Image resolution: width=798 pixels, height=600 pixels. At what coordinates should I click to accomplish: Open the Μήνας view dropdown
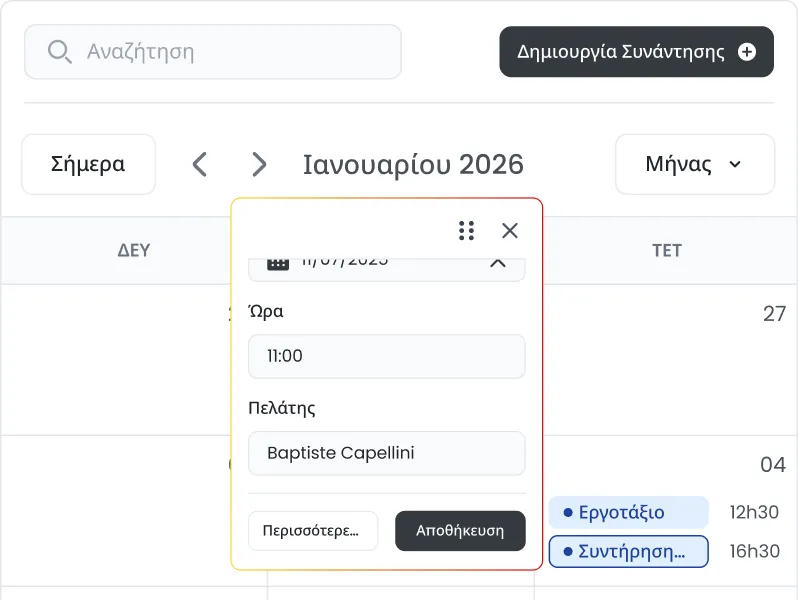tap(695, 164)
